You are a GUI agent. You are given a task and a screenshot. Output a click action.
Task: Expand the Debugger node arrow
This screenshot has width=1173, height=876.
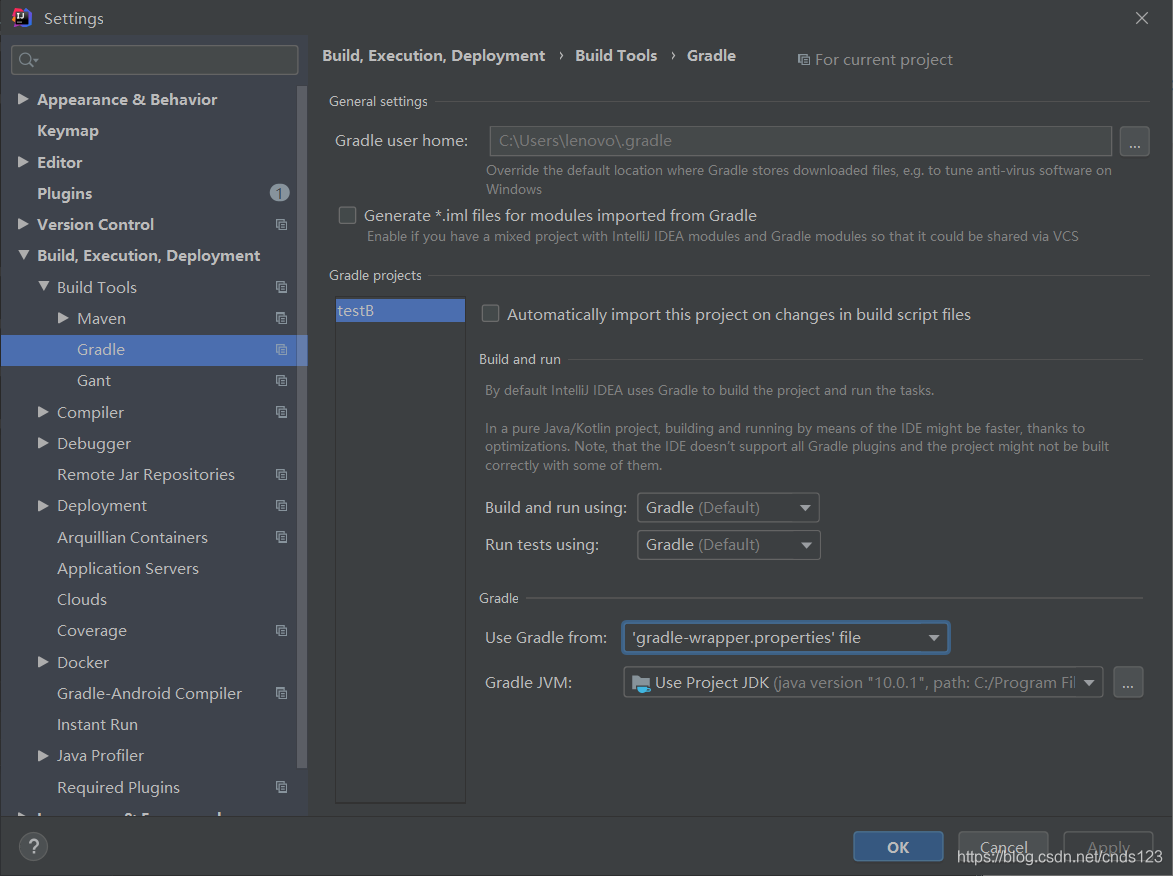[43, 443]
